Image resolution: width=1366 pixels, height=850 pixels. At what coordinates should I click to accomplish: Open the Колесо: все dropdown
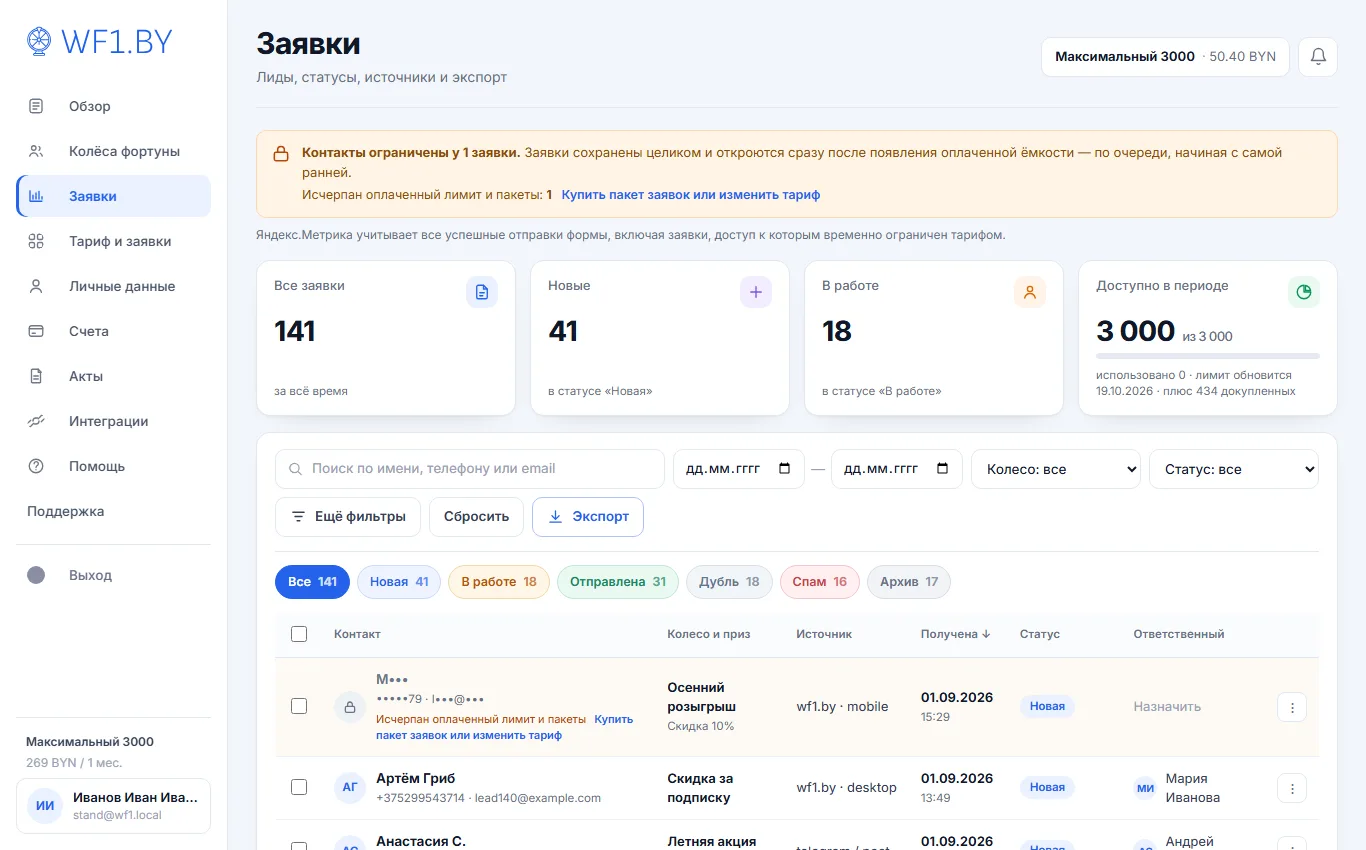tap(1056, 469)
